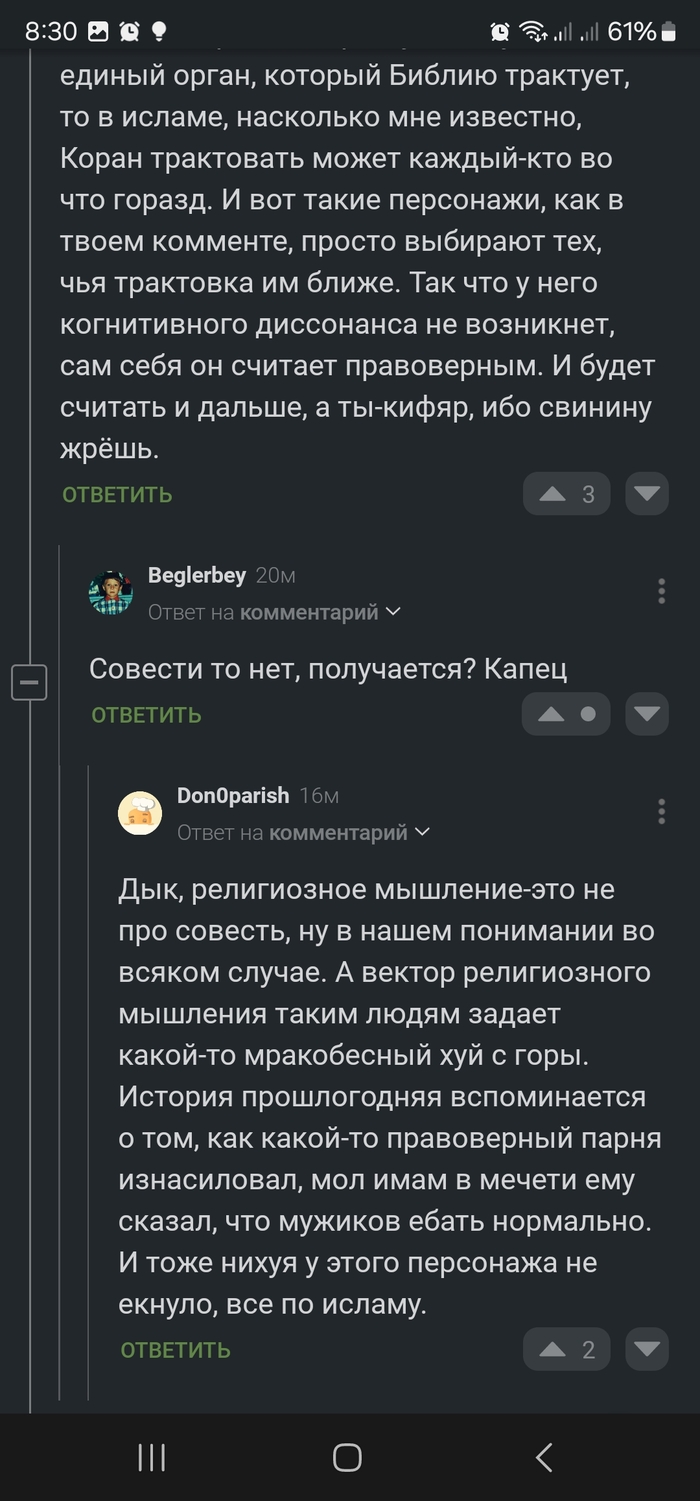Collapse the comment thread with minus box
This screenshot has height=1501, width=700.
point(29,683)
